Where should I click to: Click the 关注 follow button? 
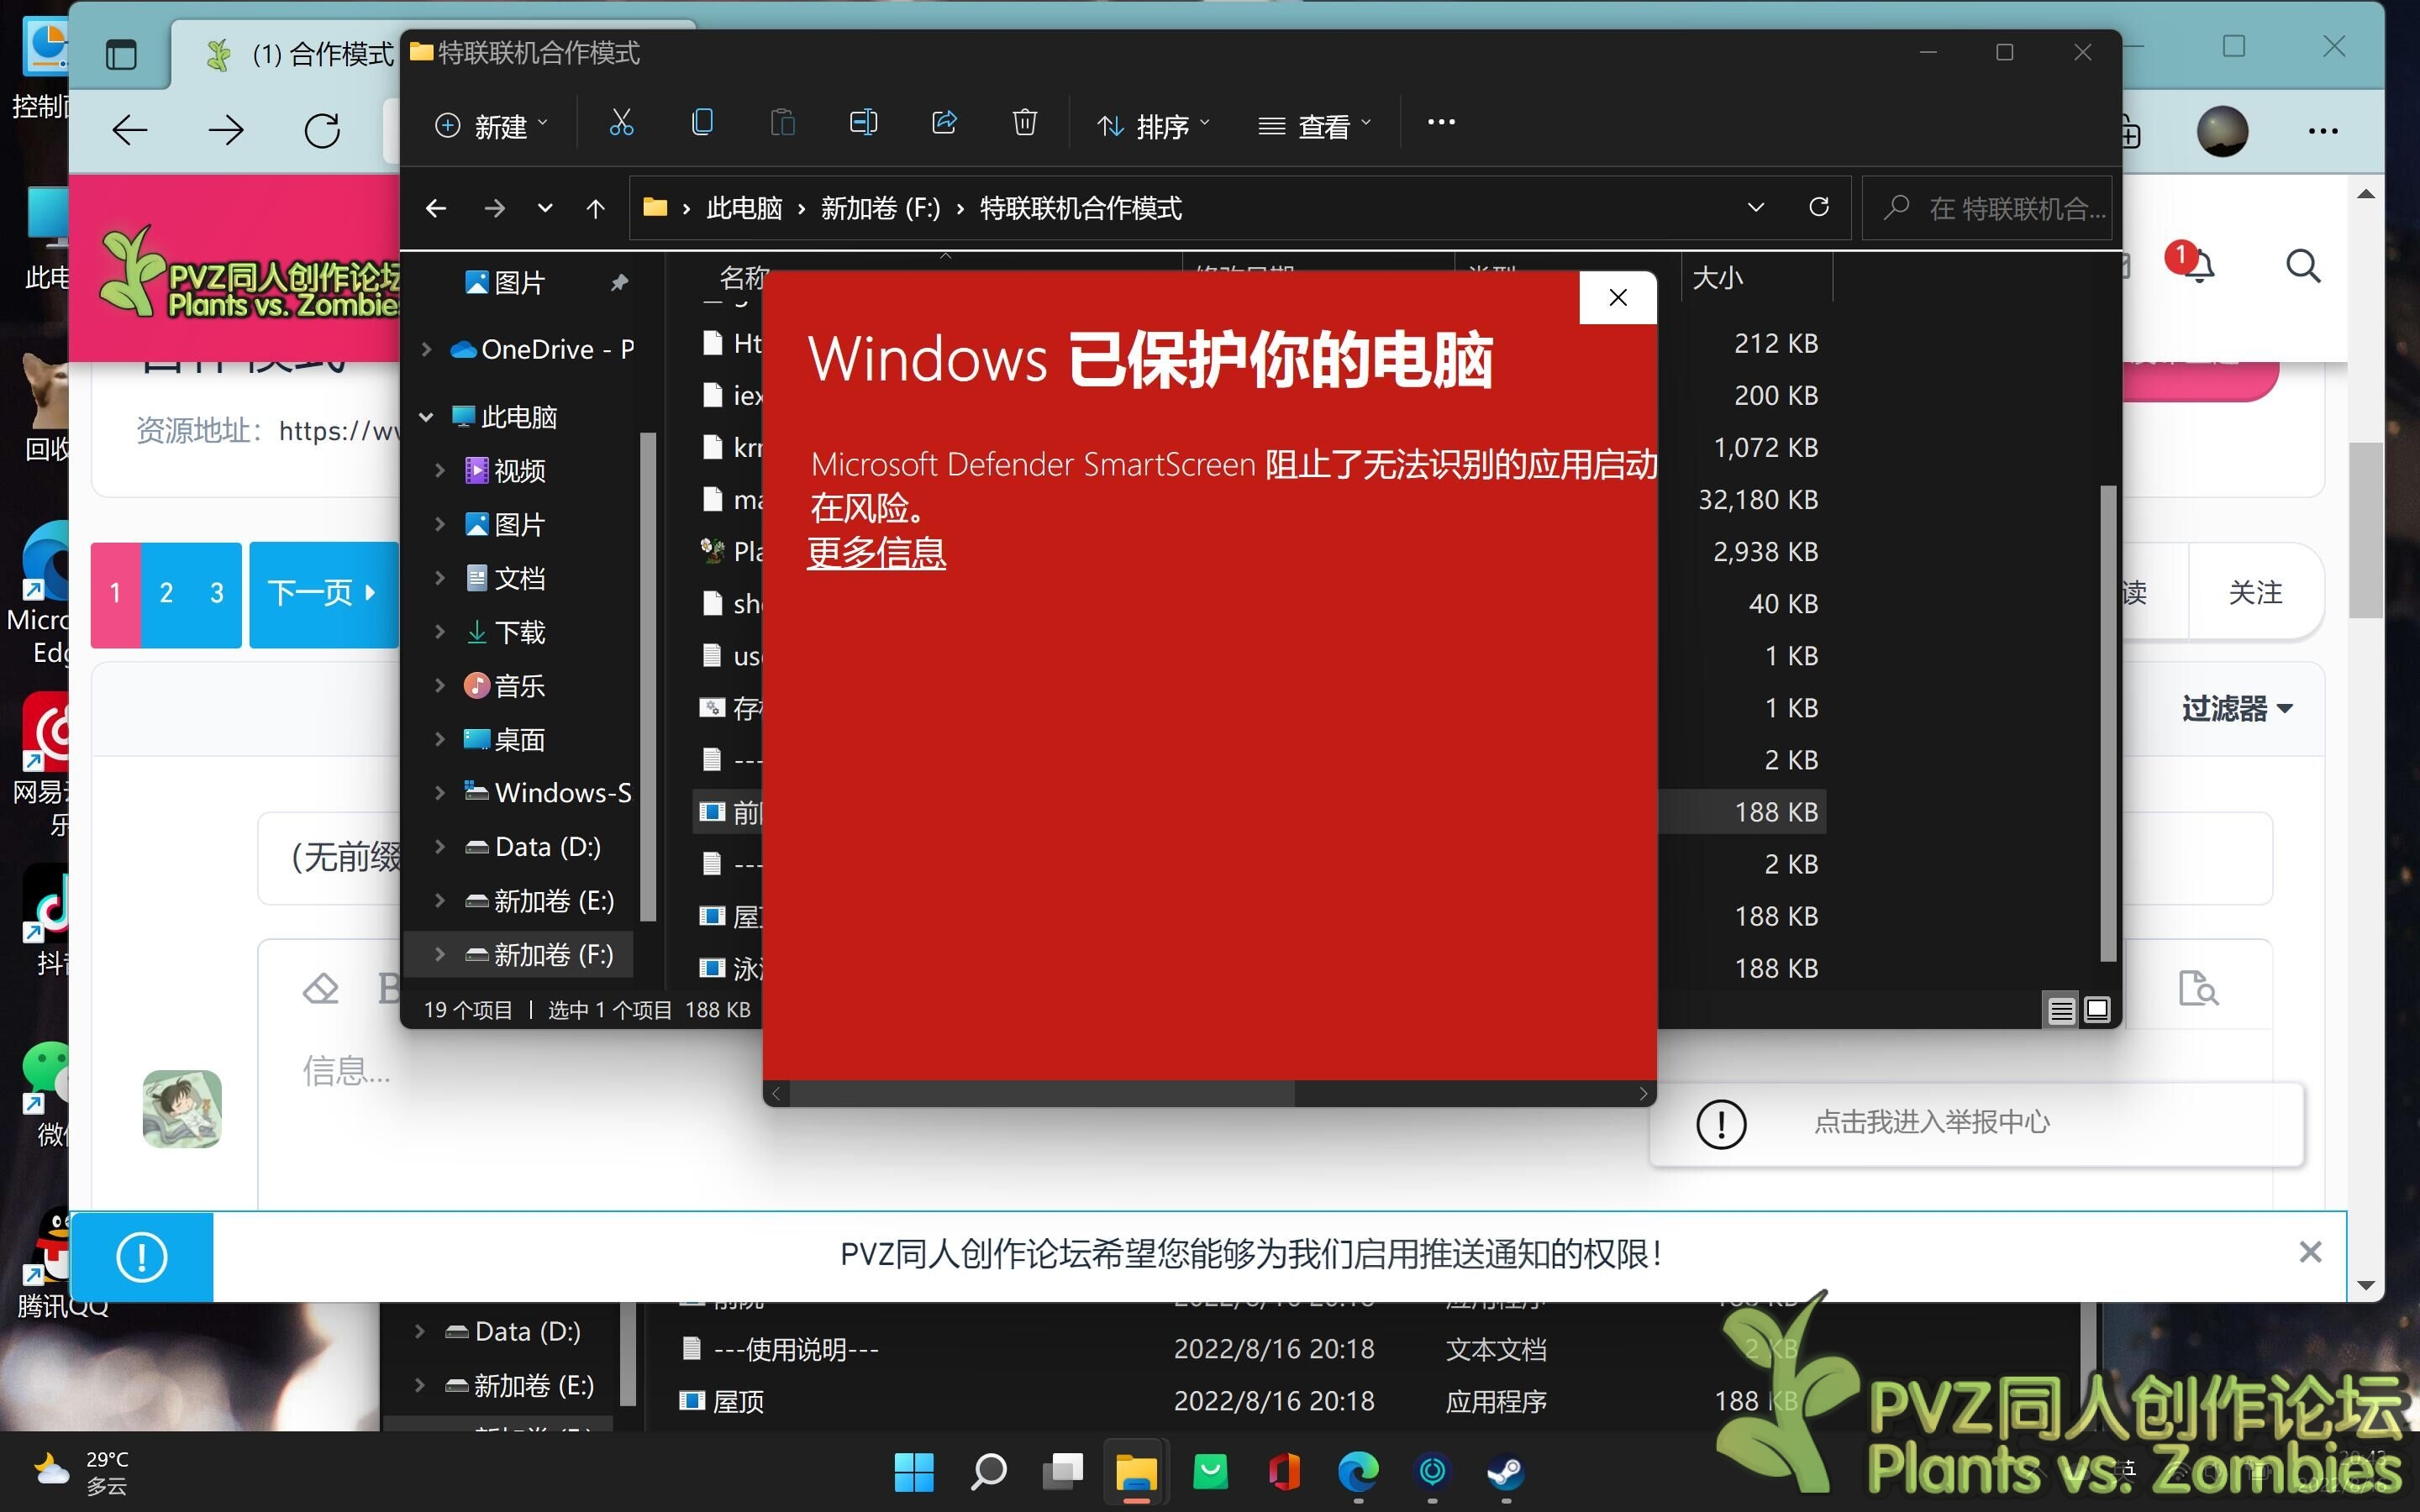coord(2255,592)
